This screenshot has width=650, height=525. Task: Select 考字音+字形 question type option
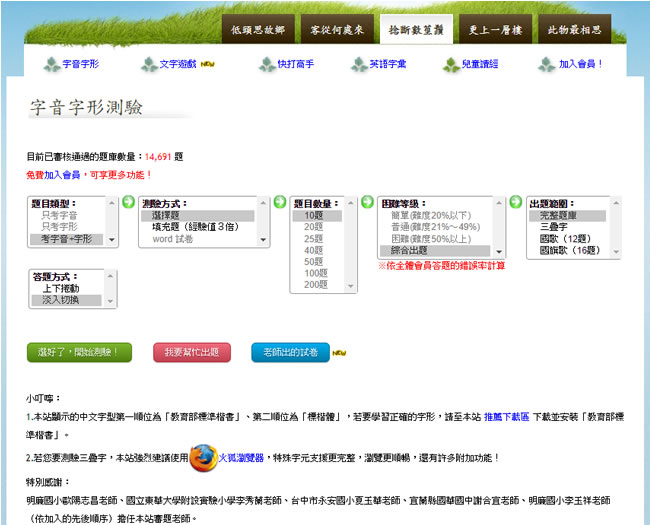click(x=67, y=239)
